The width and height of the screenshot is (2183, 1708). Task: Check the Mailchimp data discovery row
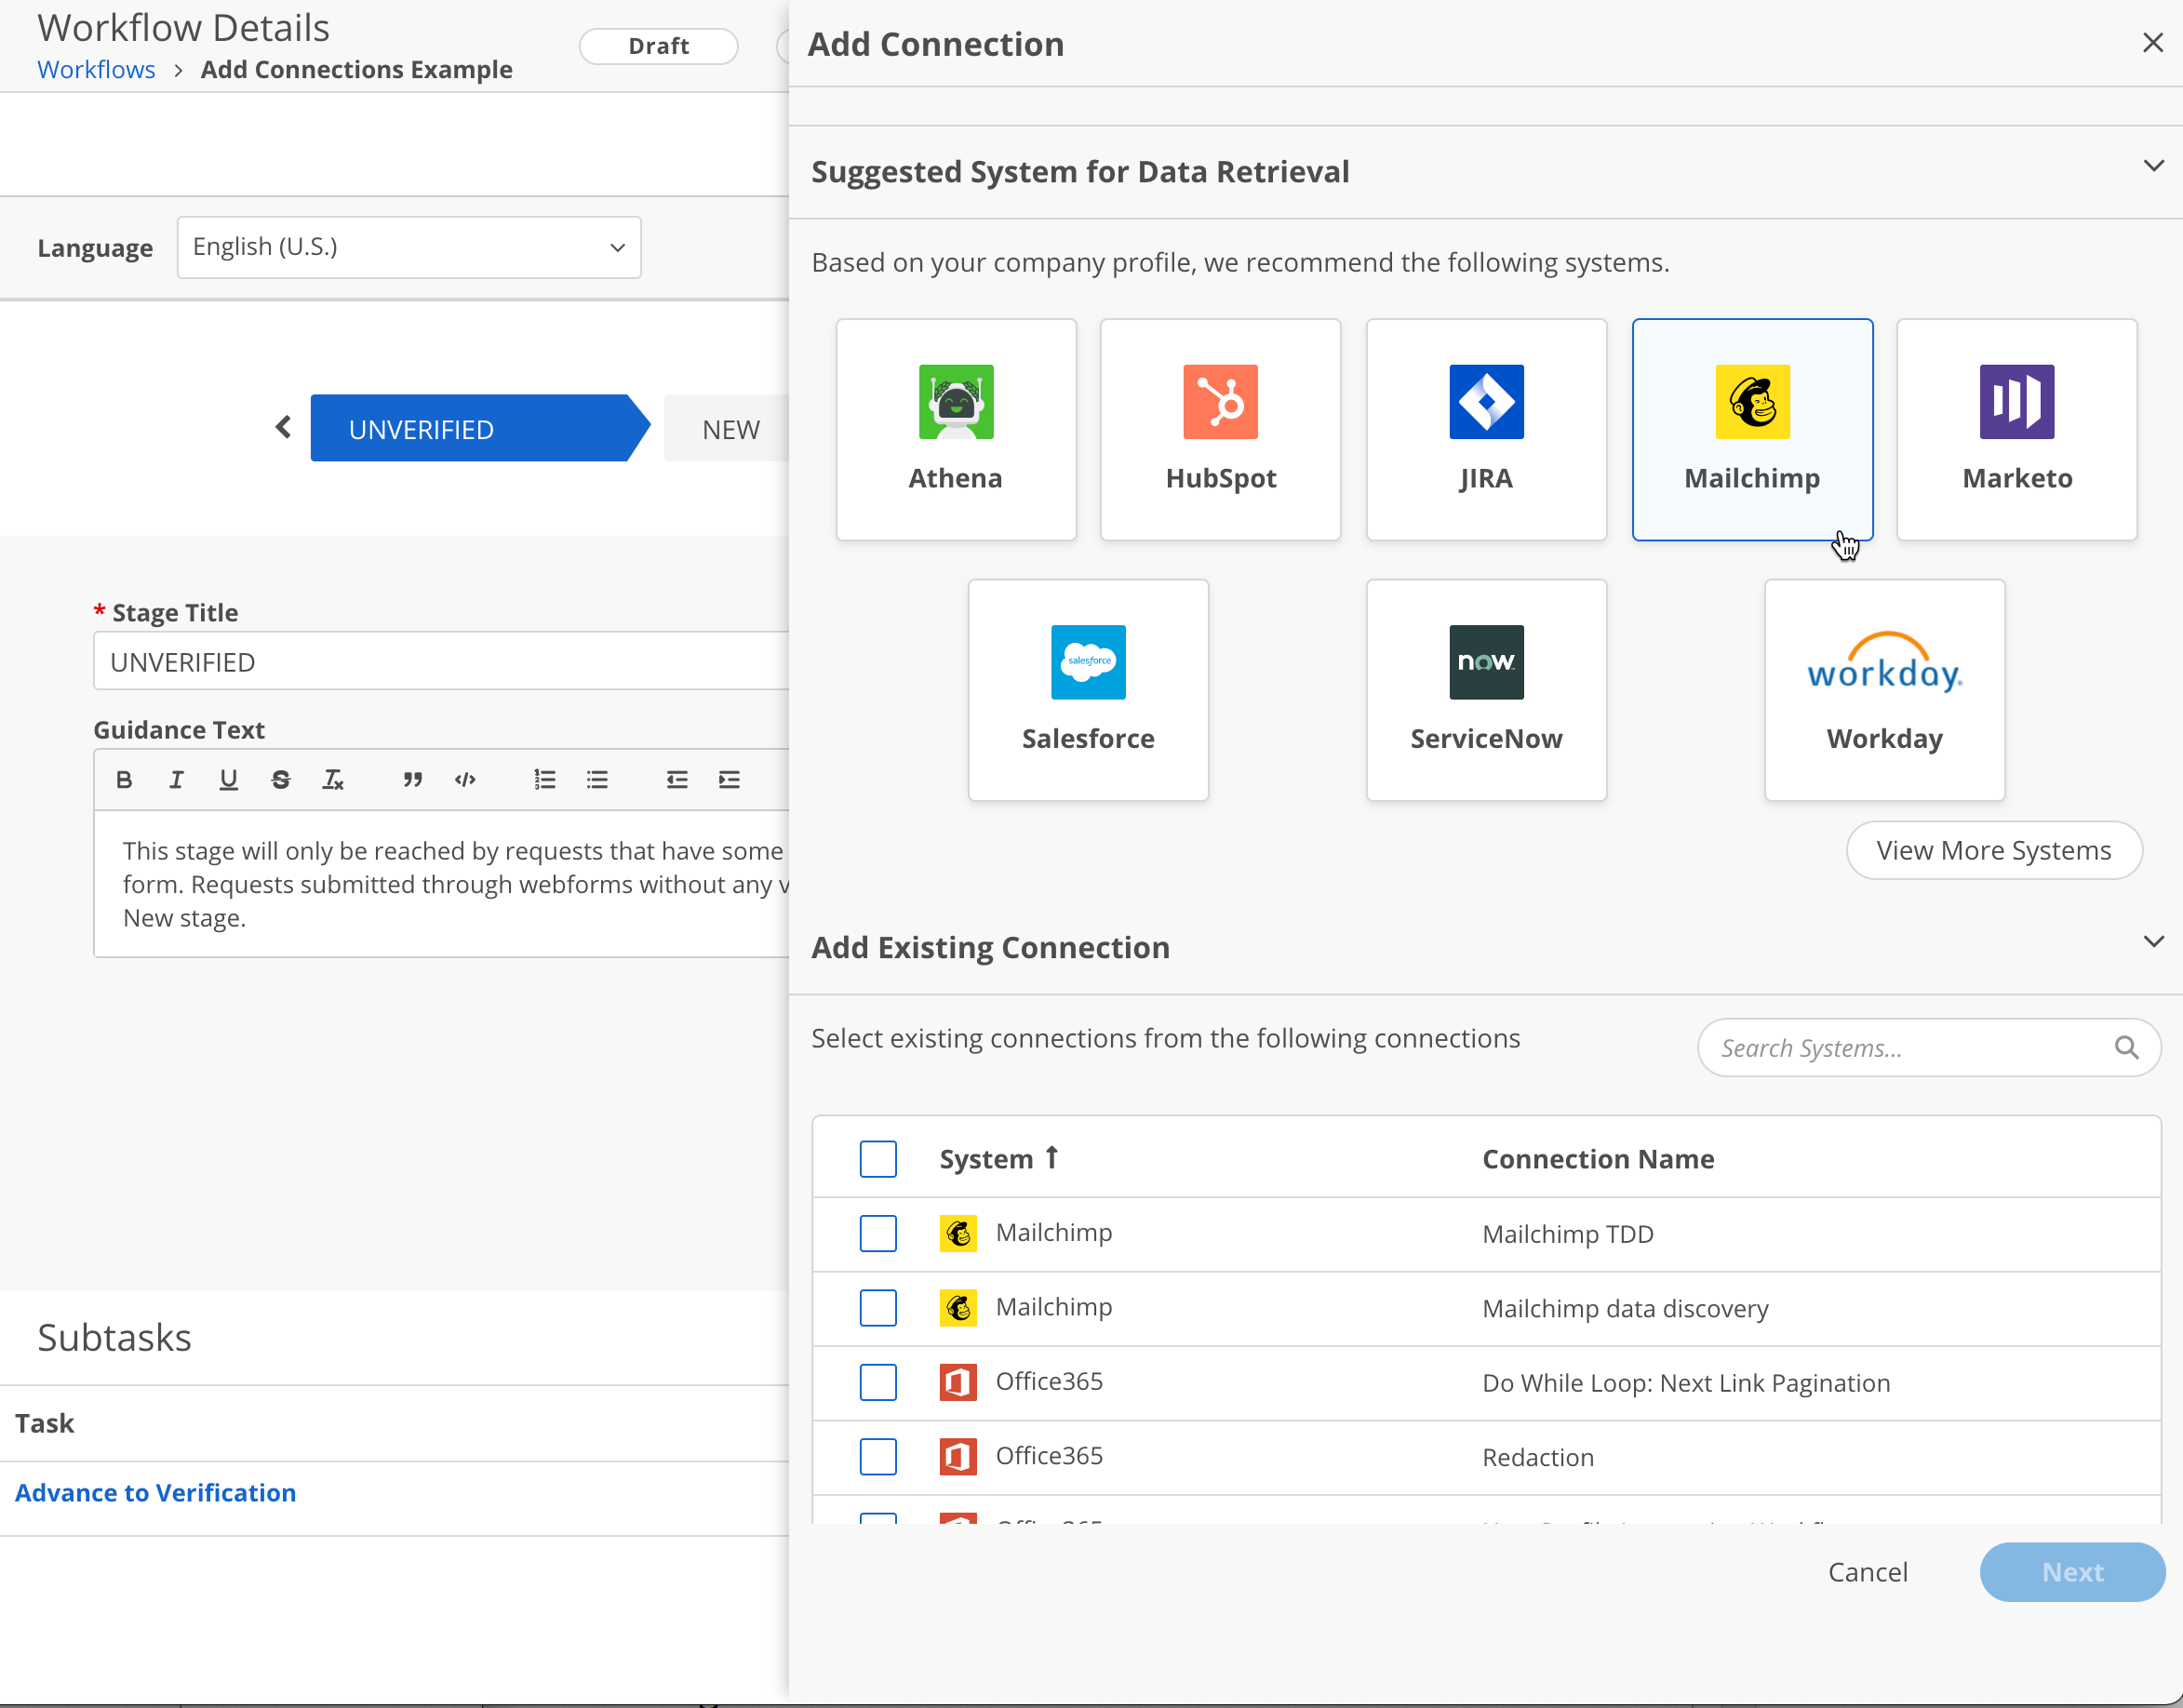coord(878,1308)
